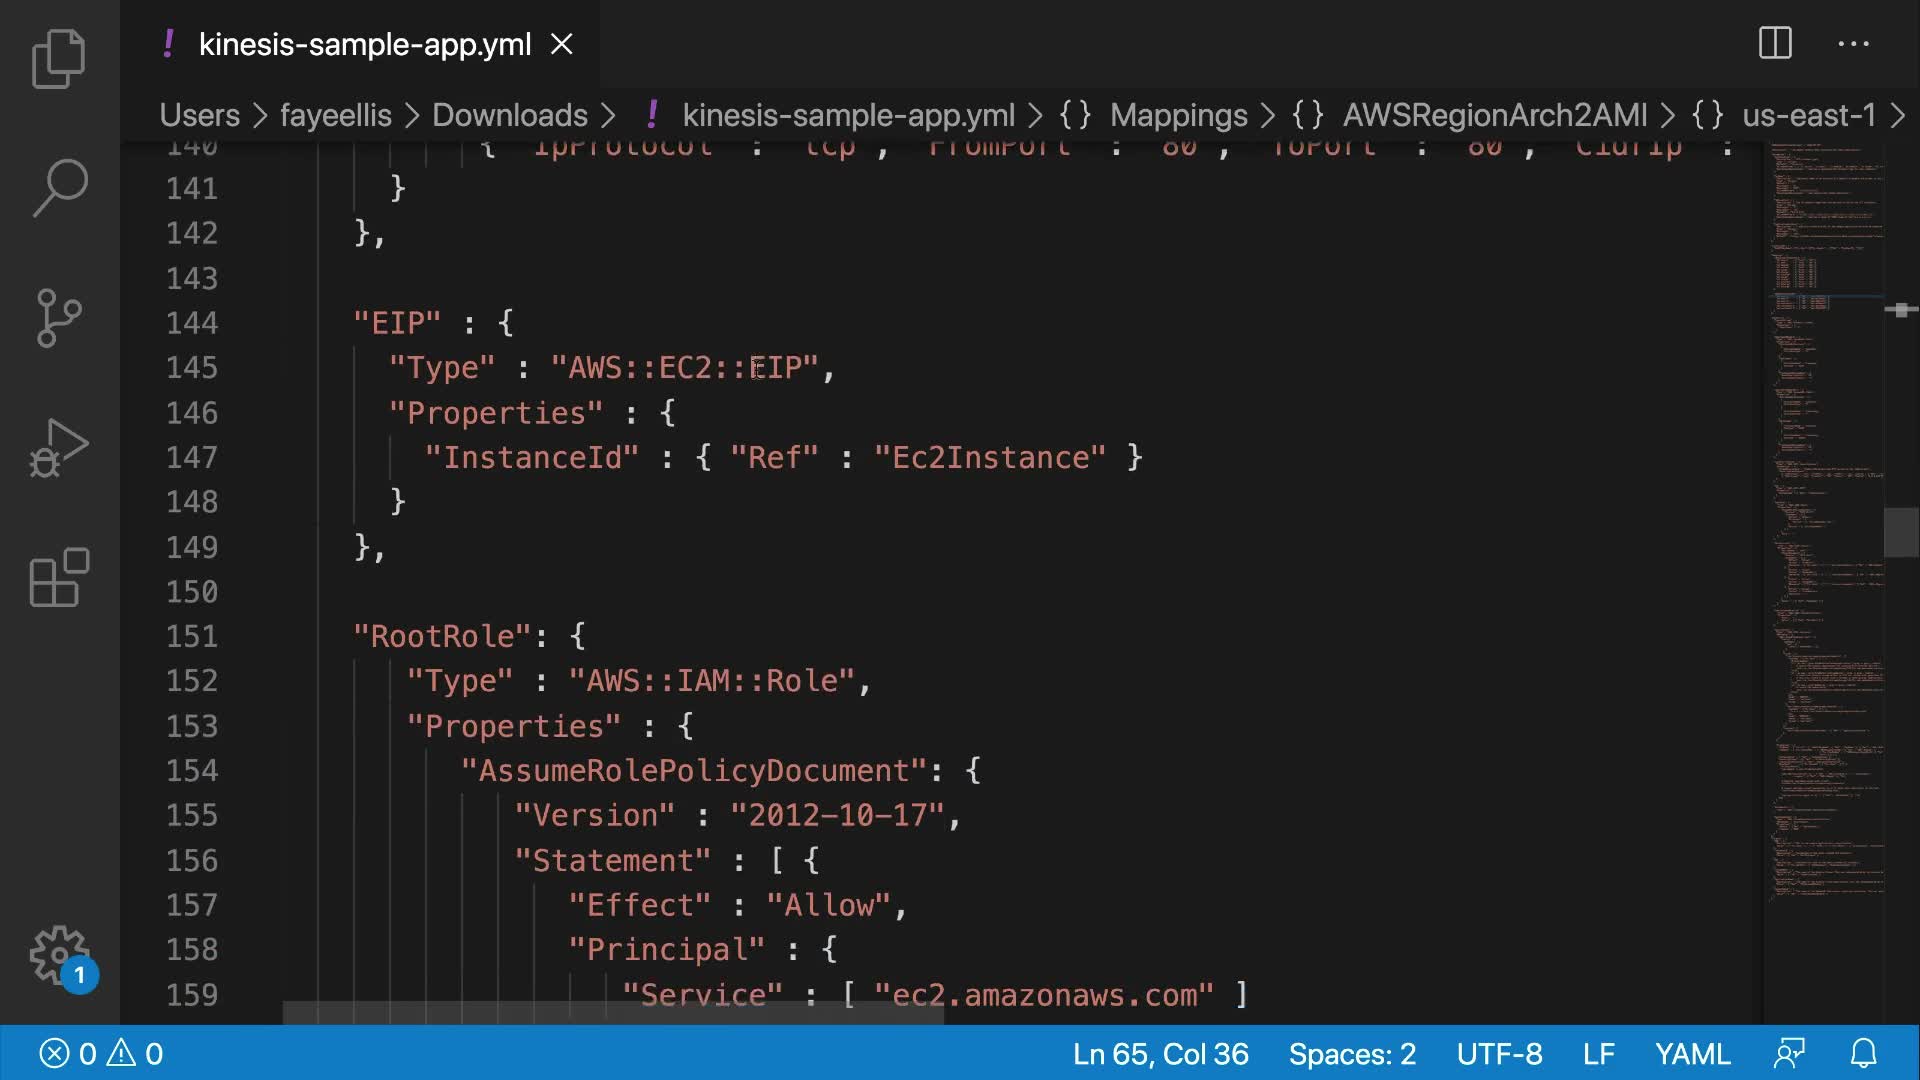The height and width of the screenshot is (1080, 1920).
Task: Open the Run and Debug view
Action: click(59, 448)
